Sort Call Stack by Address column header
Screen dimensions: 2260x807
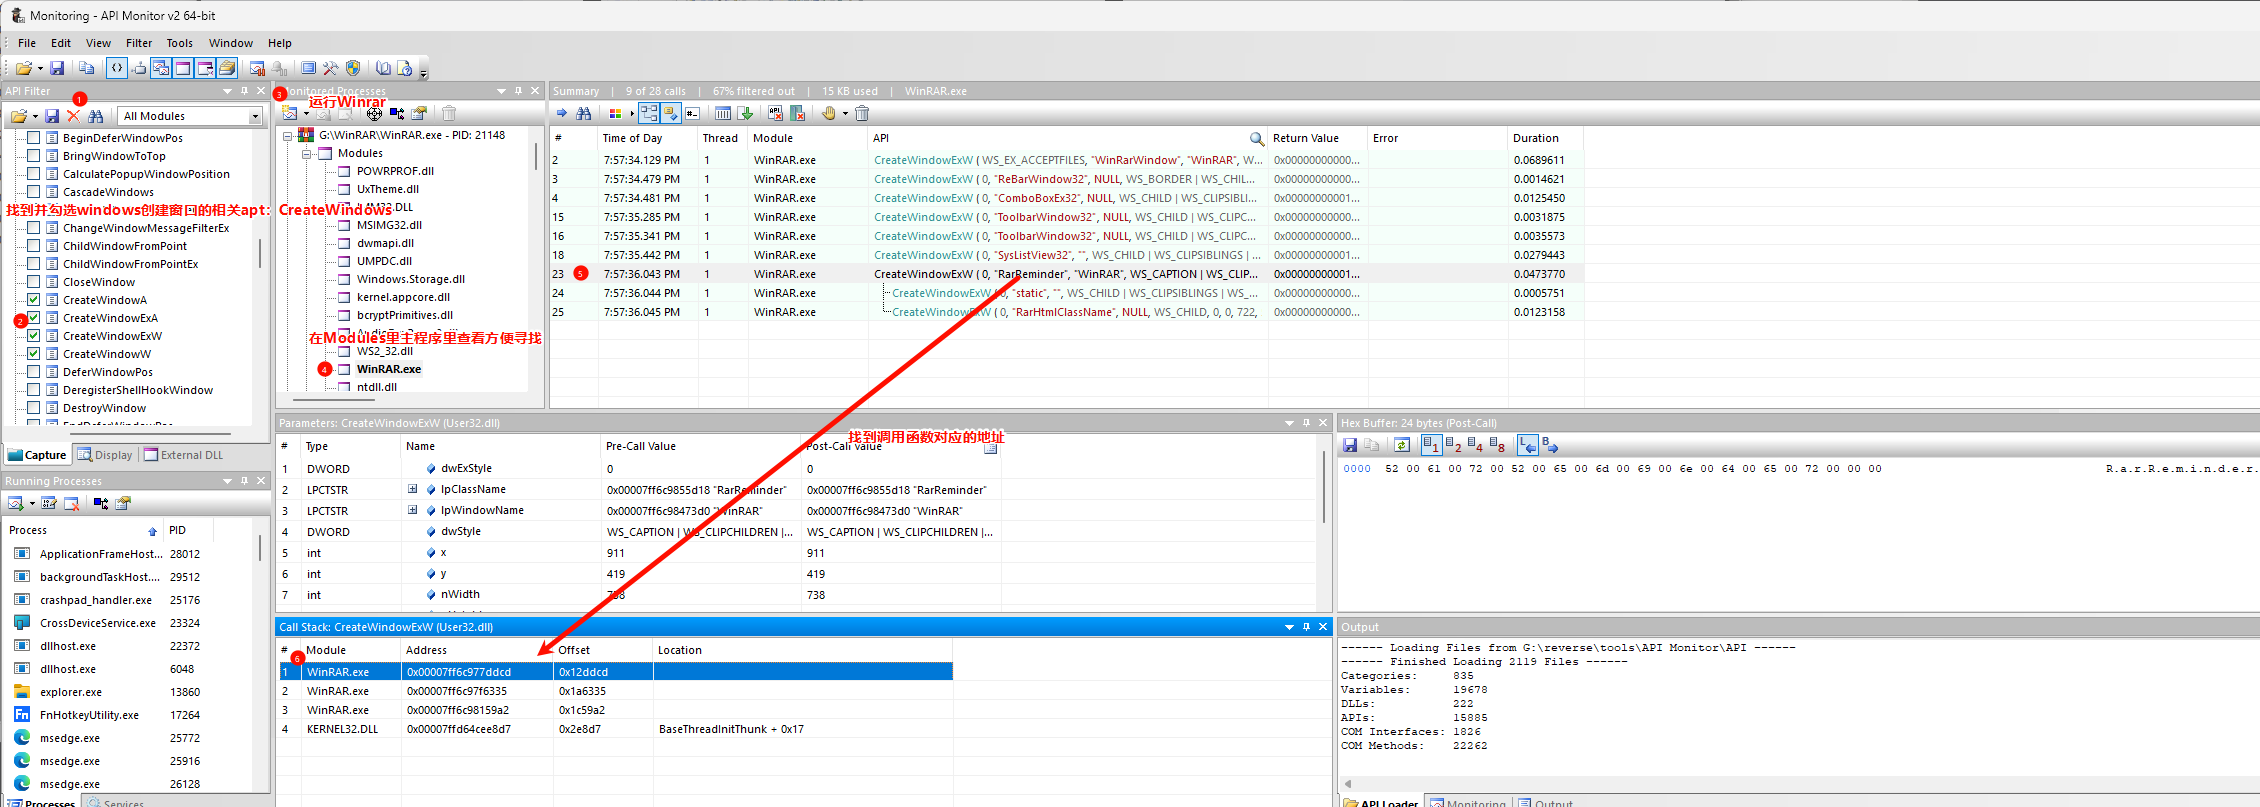pos(477,650)
